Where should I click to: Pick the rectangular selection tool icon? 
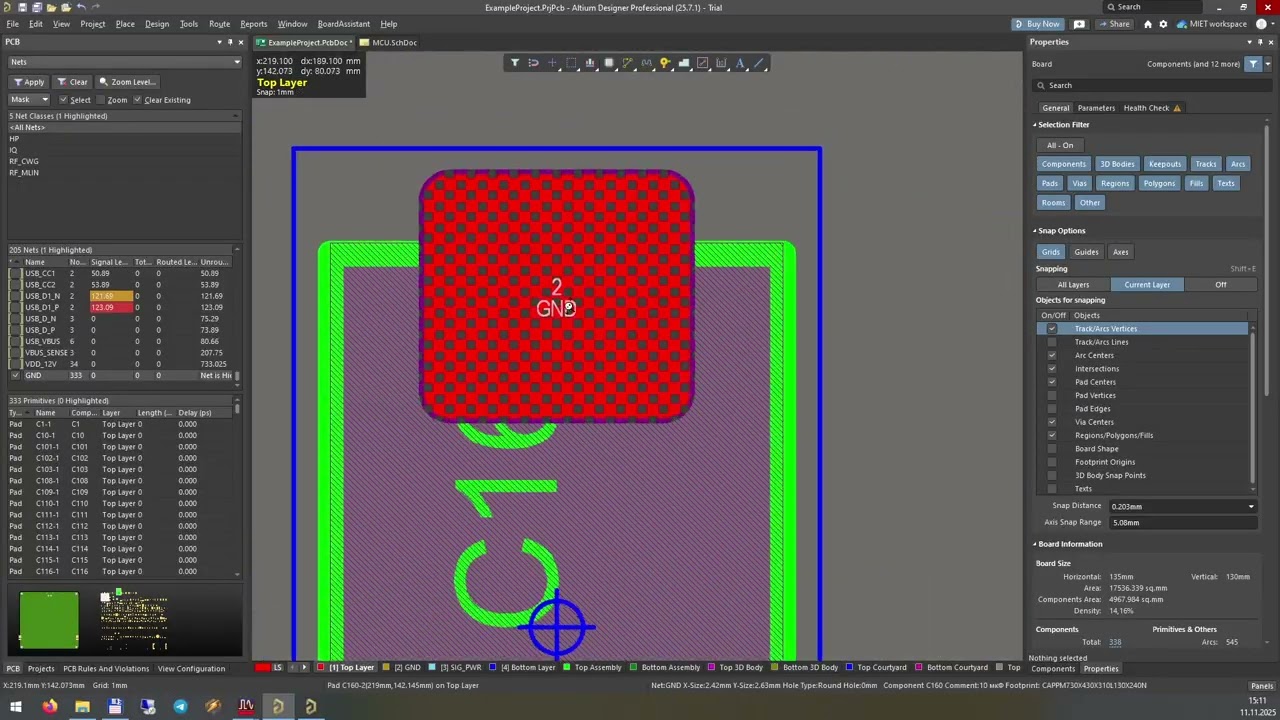[571, 63]
